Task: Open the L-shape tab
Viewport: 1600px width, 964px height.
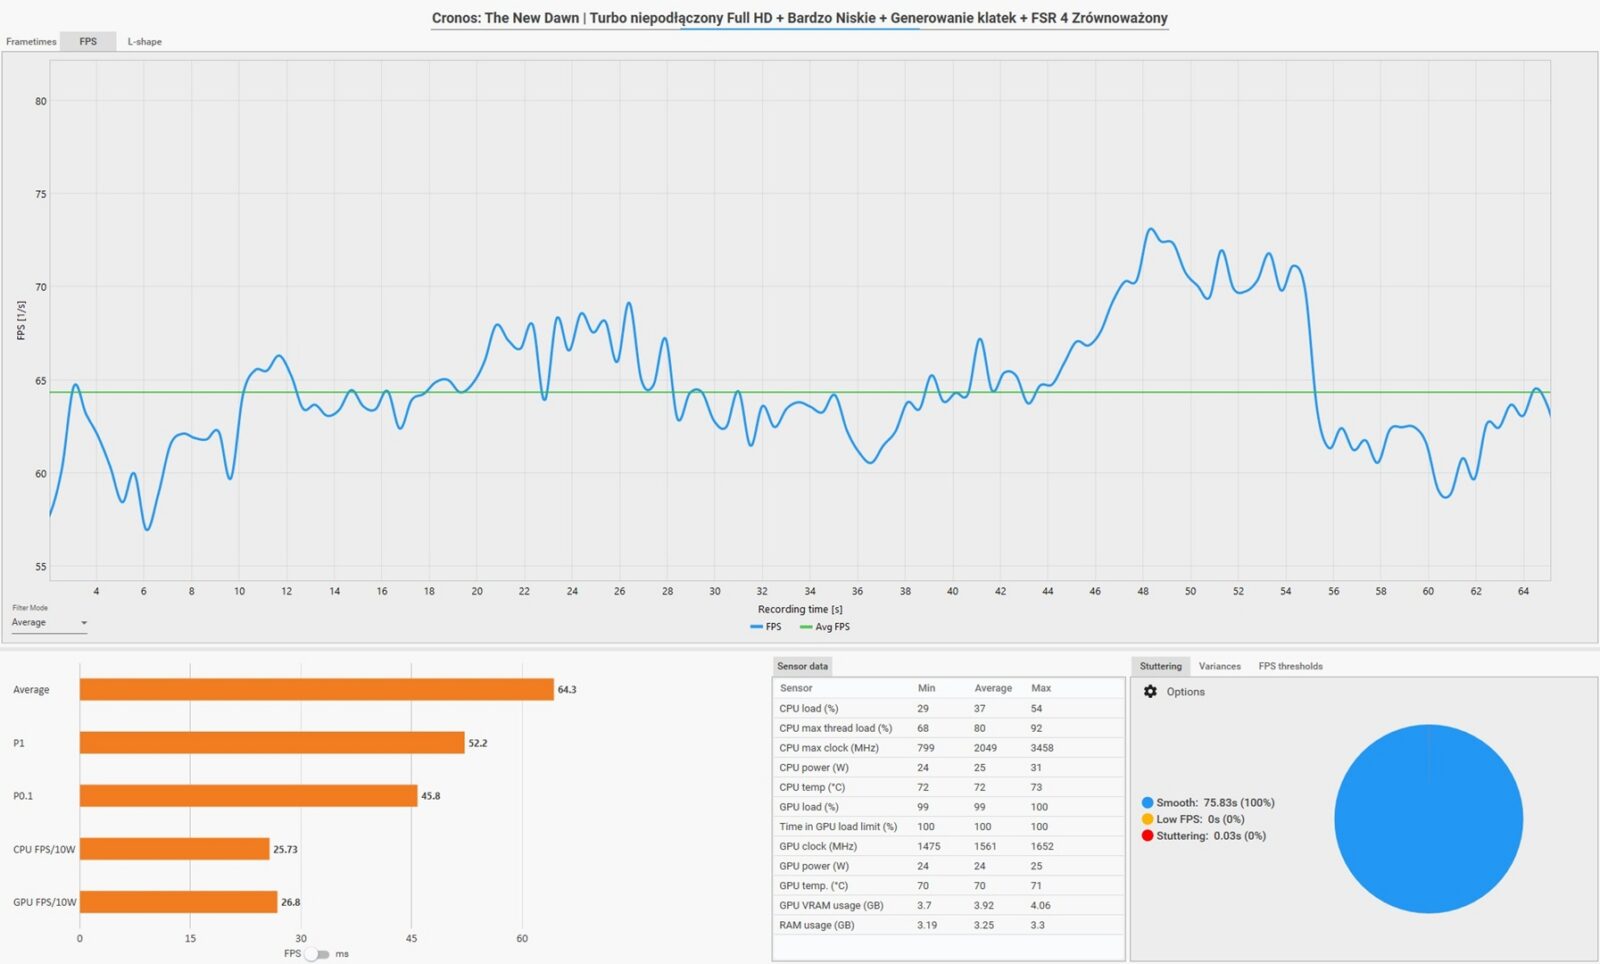Action: tap(144, 42)
